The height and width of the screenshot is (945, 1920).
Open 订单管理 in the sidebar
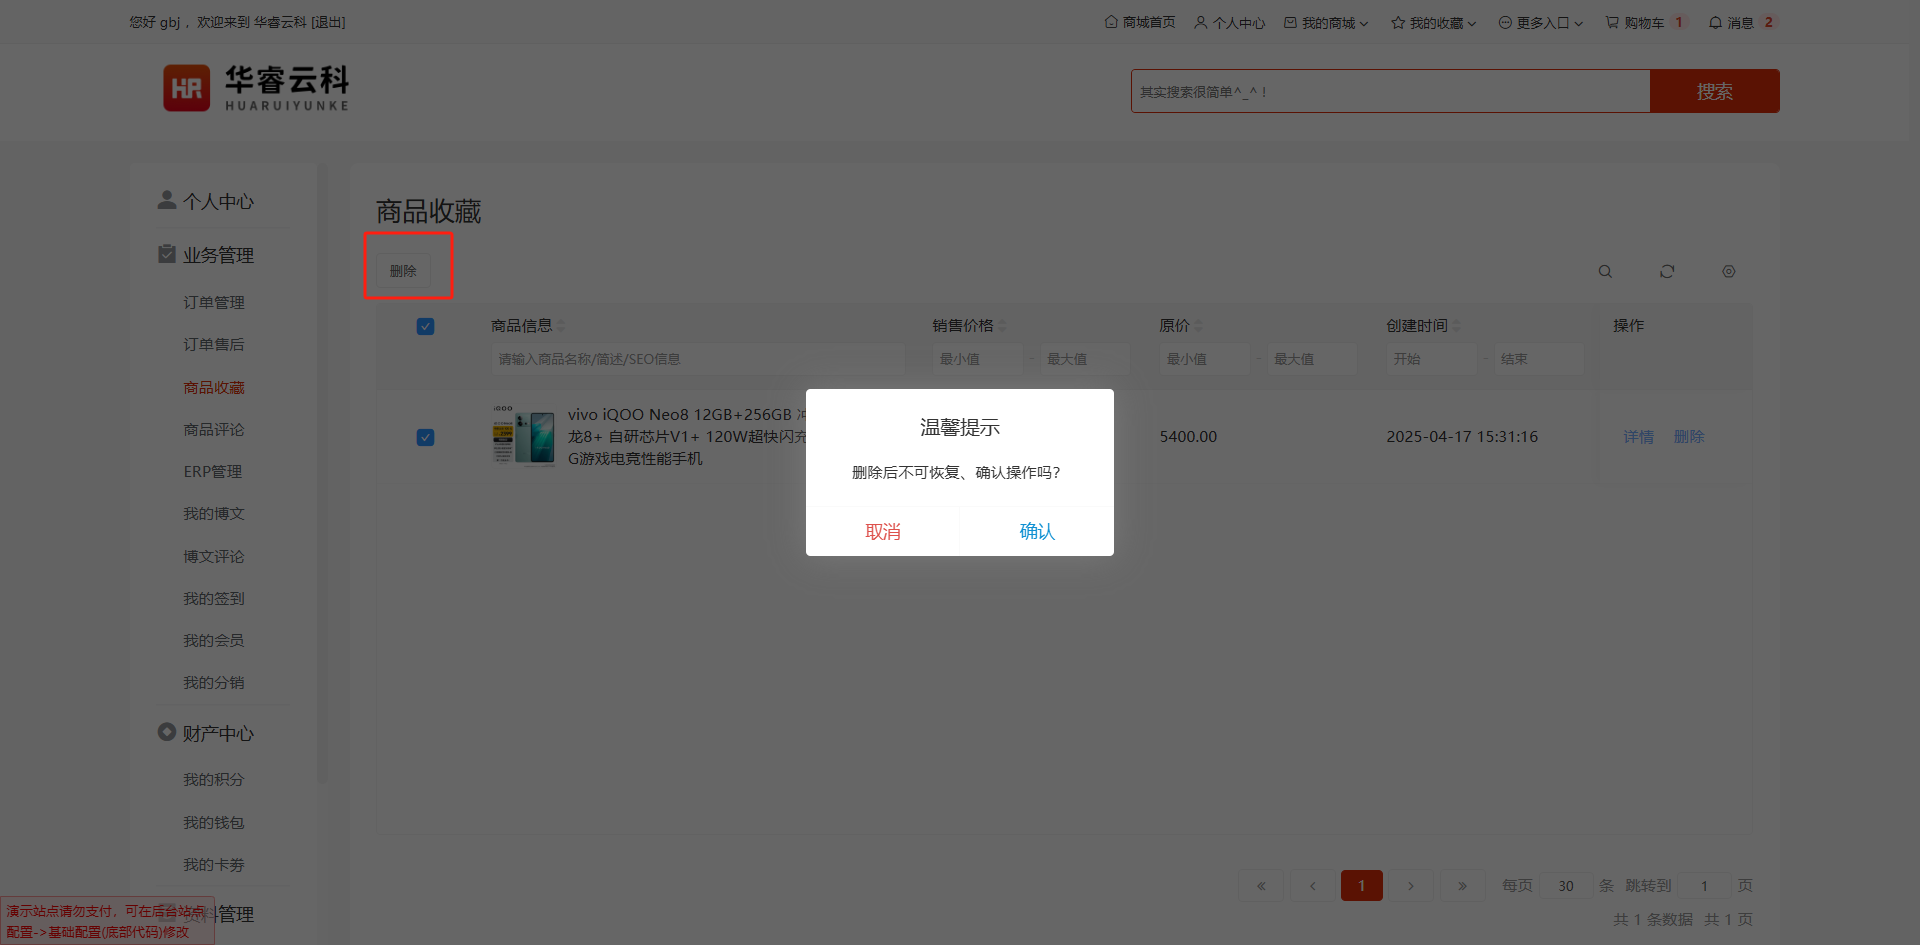(x=214, y=302)
